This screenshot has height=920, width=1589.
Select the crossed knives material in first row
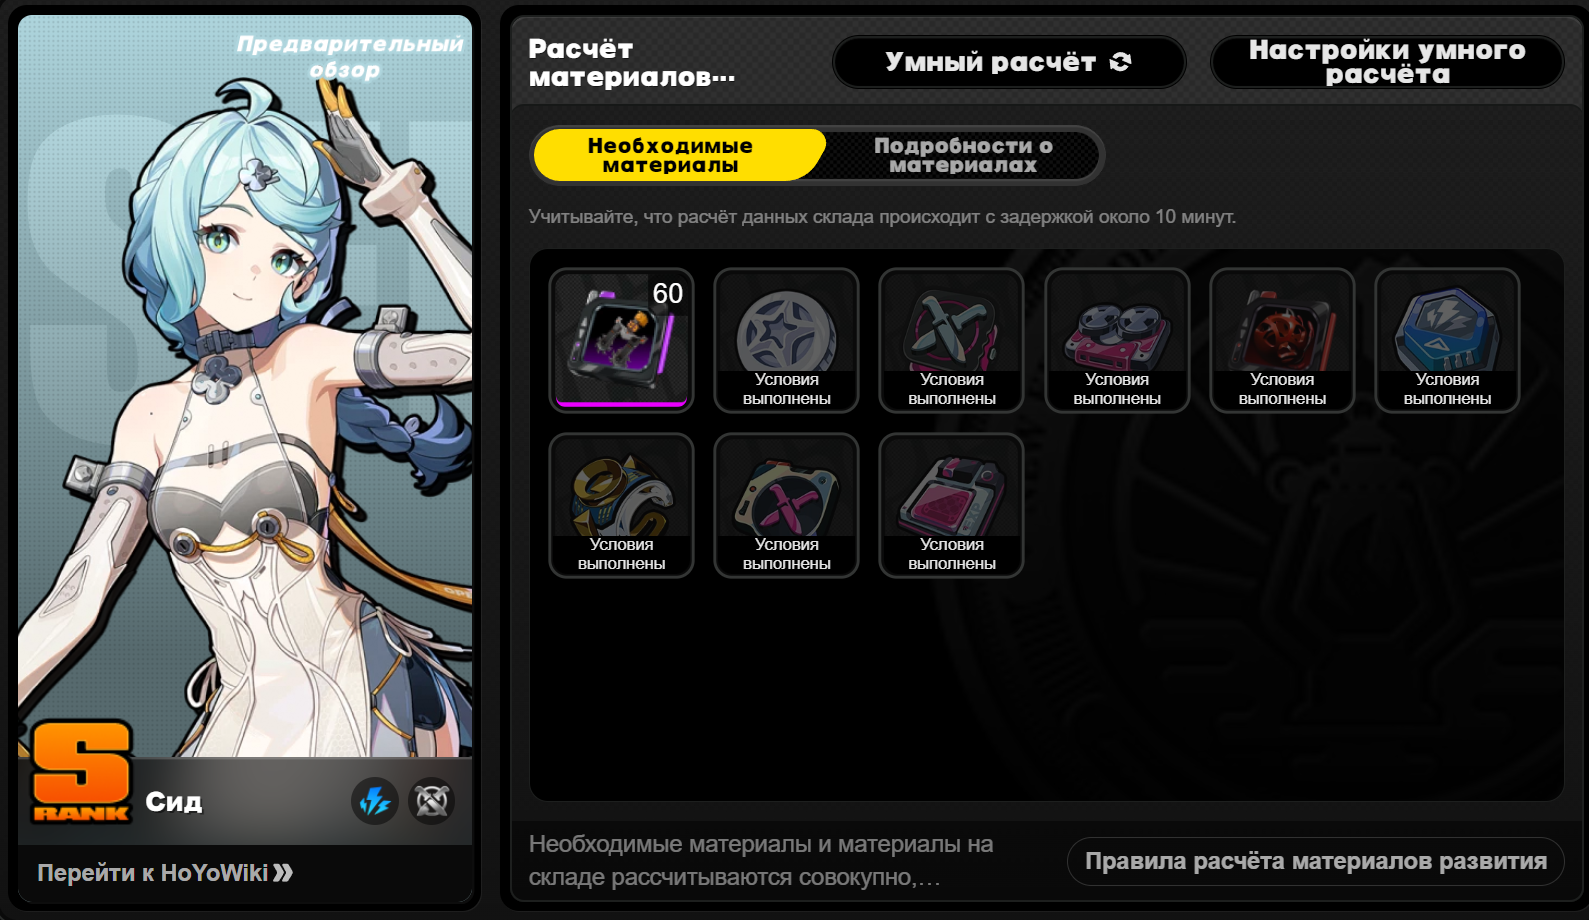click(951, 340)
